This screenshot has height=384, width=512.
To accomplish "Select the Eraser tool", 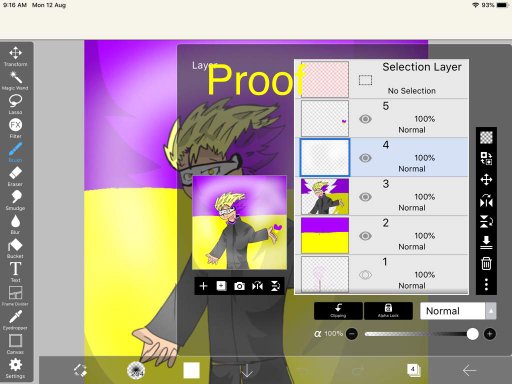I will coord(15,177).
